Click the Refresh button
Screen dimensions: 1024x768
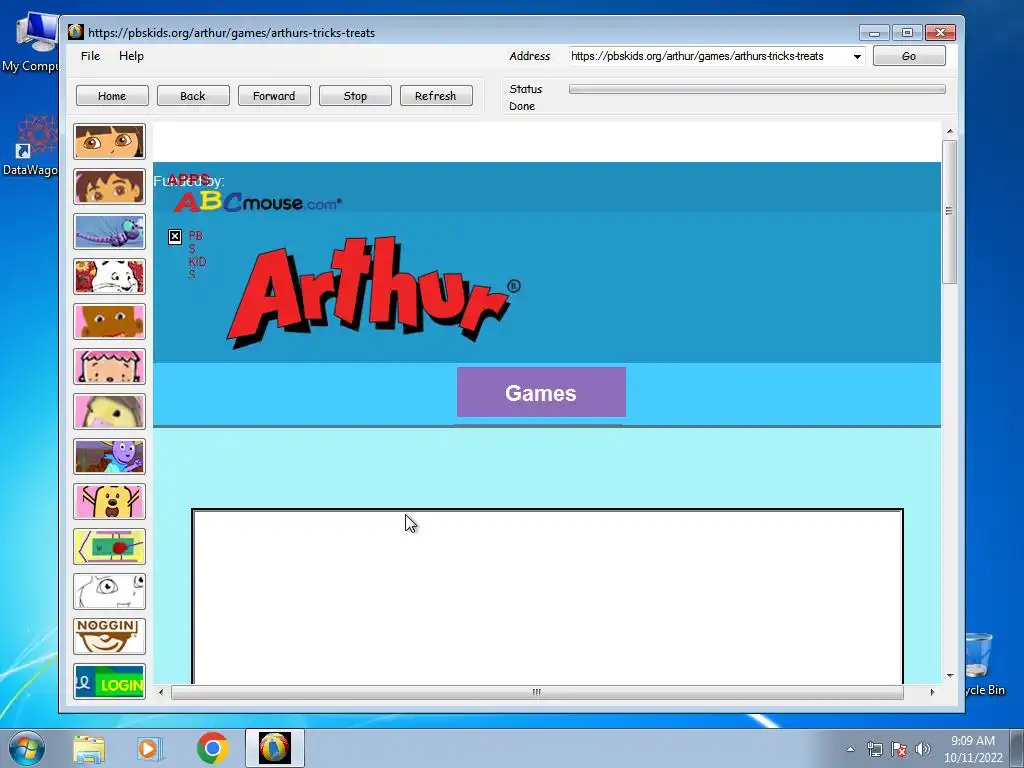(x=436, y=95)
